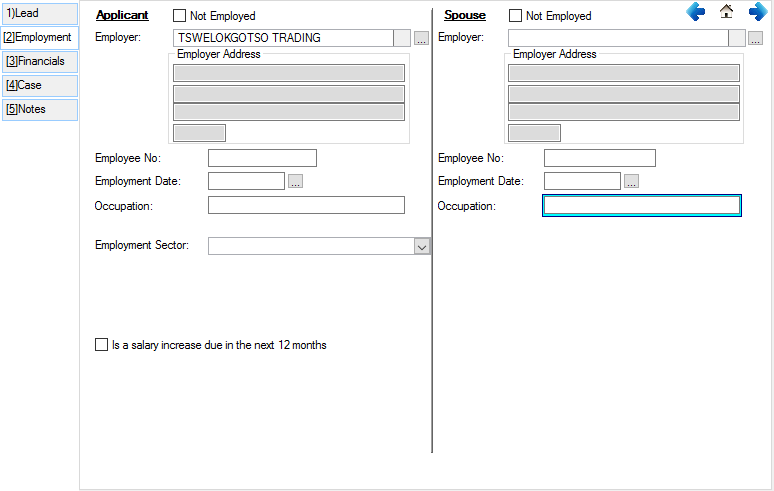Tick spouse Not Employed checkbox
Viewport: 774px width, 491px height.
[x=516, y=16]
